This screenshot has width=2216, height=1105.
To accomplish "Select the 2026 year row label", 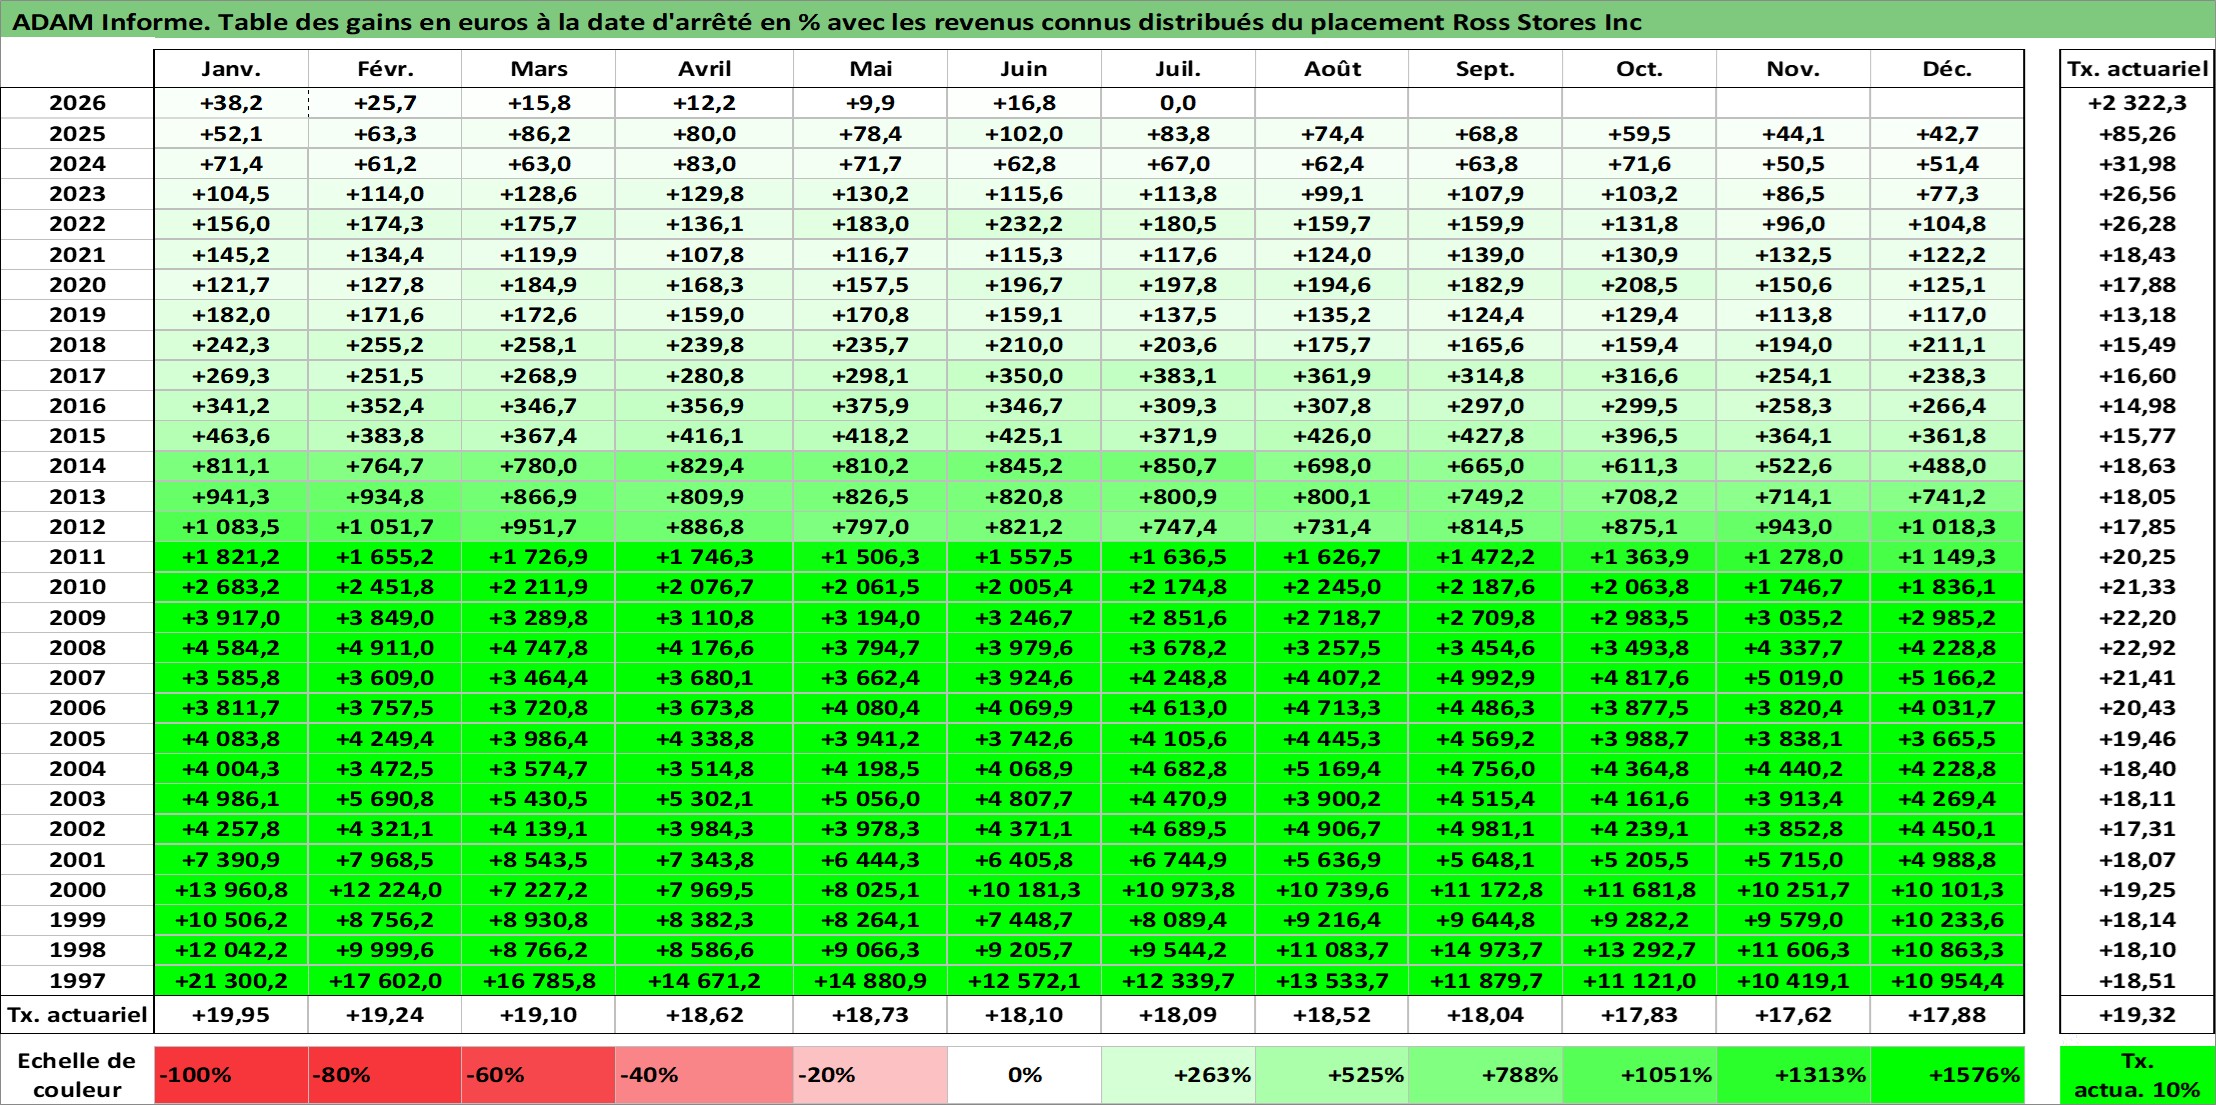I will (x=77, y=103).
